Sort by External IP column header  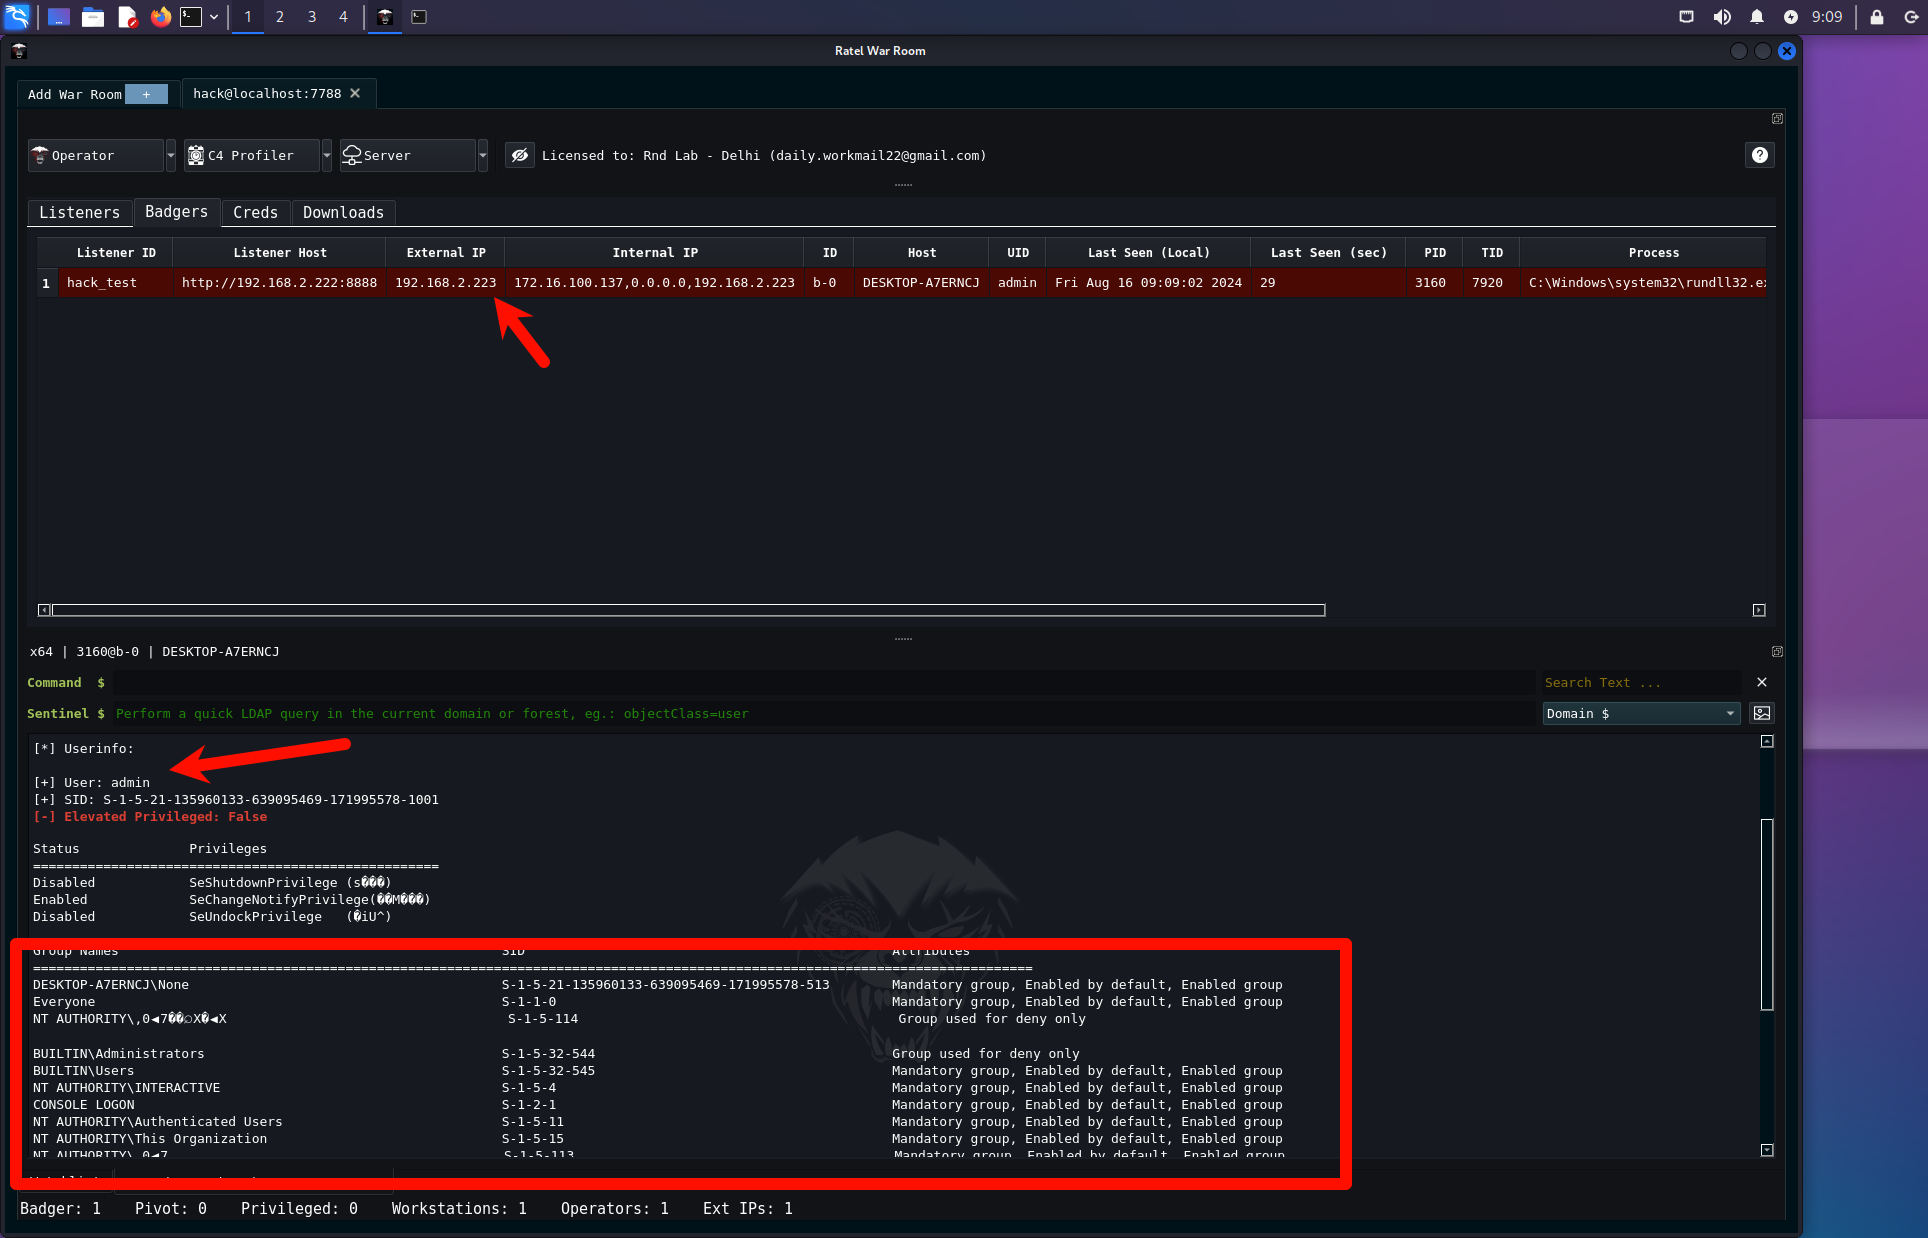[446, 253]
